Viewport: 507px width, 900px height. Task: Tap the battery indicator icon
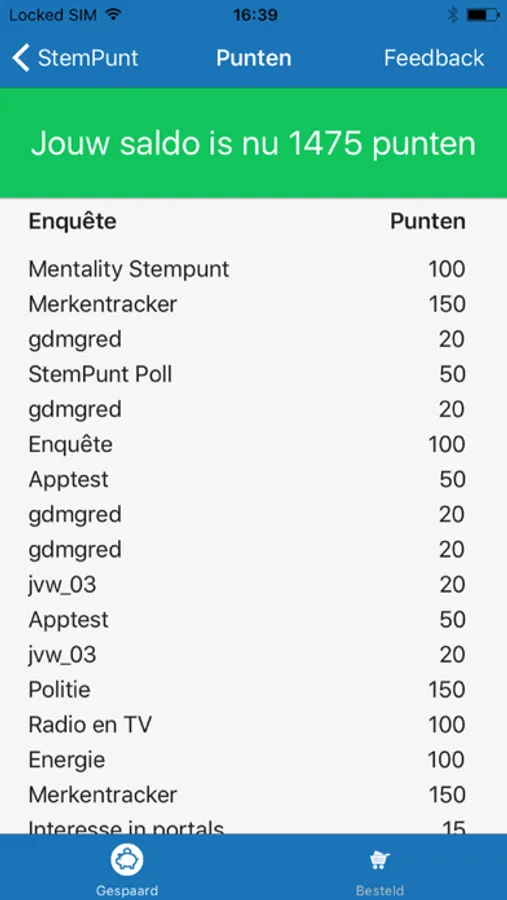(482, 15)
